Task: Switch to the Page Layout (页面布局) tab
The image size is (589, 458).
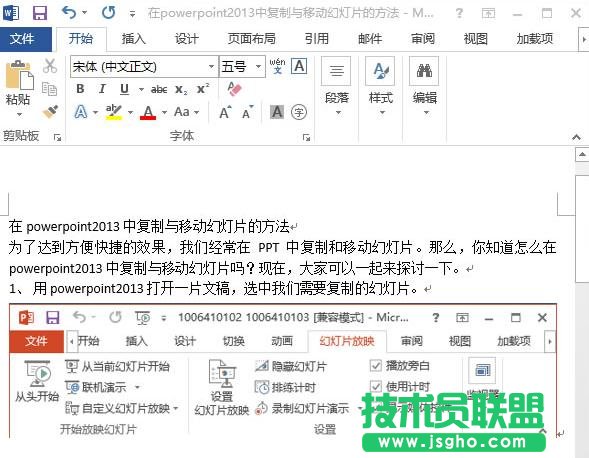Action: click(x=251, y=39)
